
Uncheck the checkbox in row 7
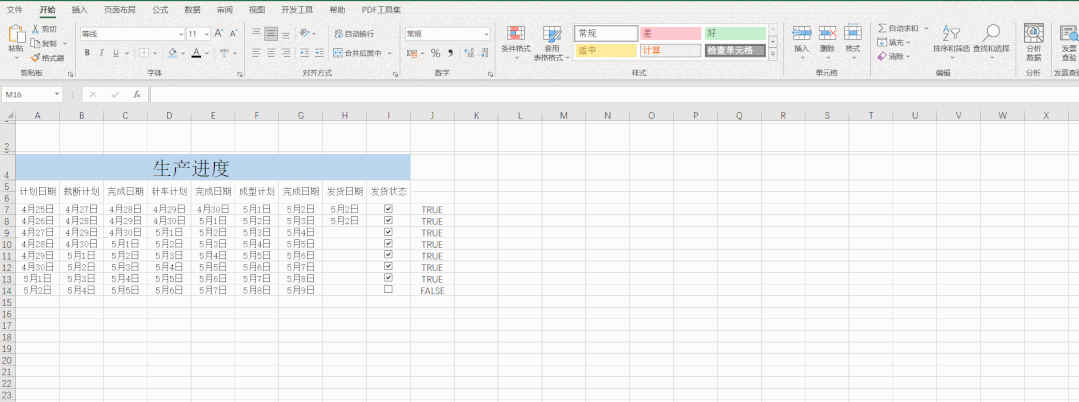click(x=388, y=209)
